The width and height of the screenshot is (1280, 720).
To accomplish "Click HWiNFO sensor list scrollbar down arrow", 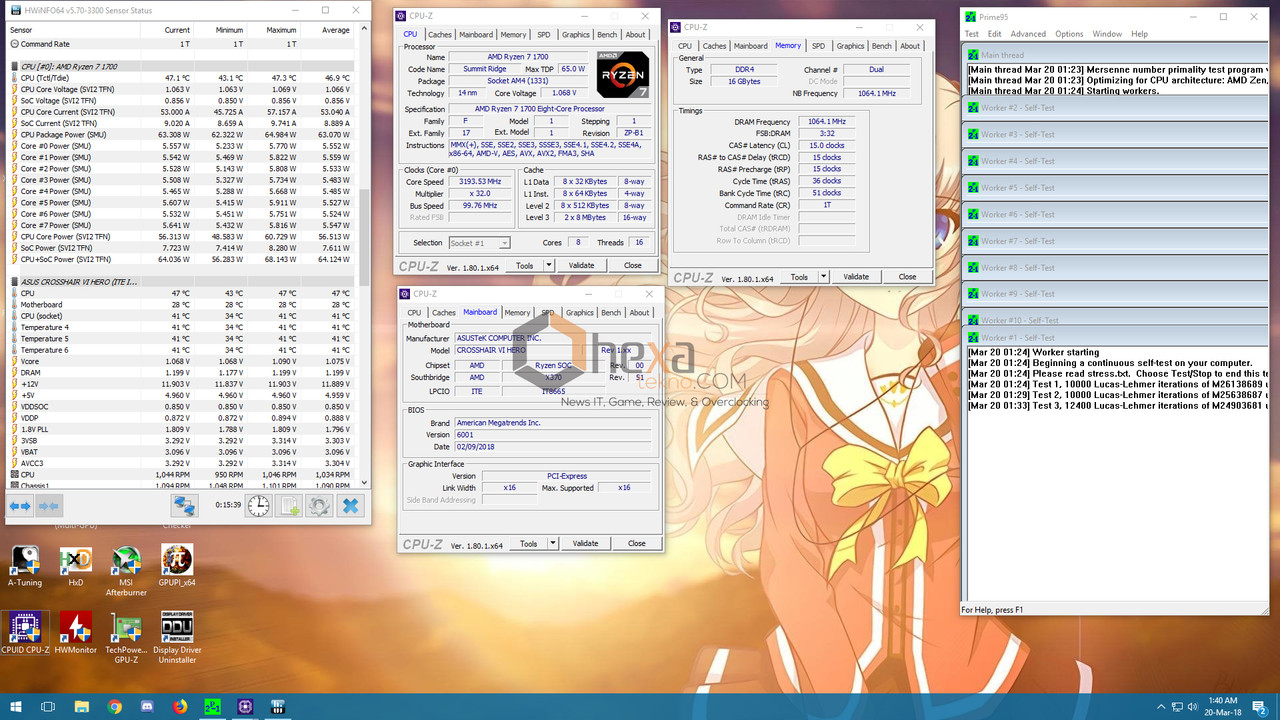I will point(365,484).
